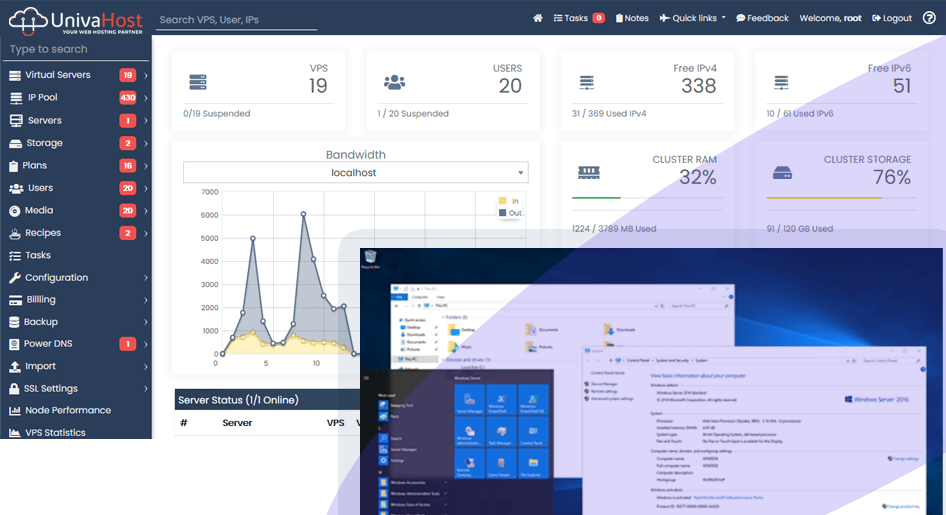
Task: Open the Quick links dropdown
Action: pyautogui.click(x=693, y=18)
